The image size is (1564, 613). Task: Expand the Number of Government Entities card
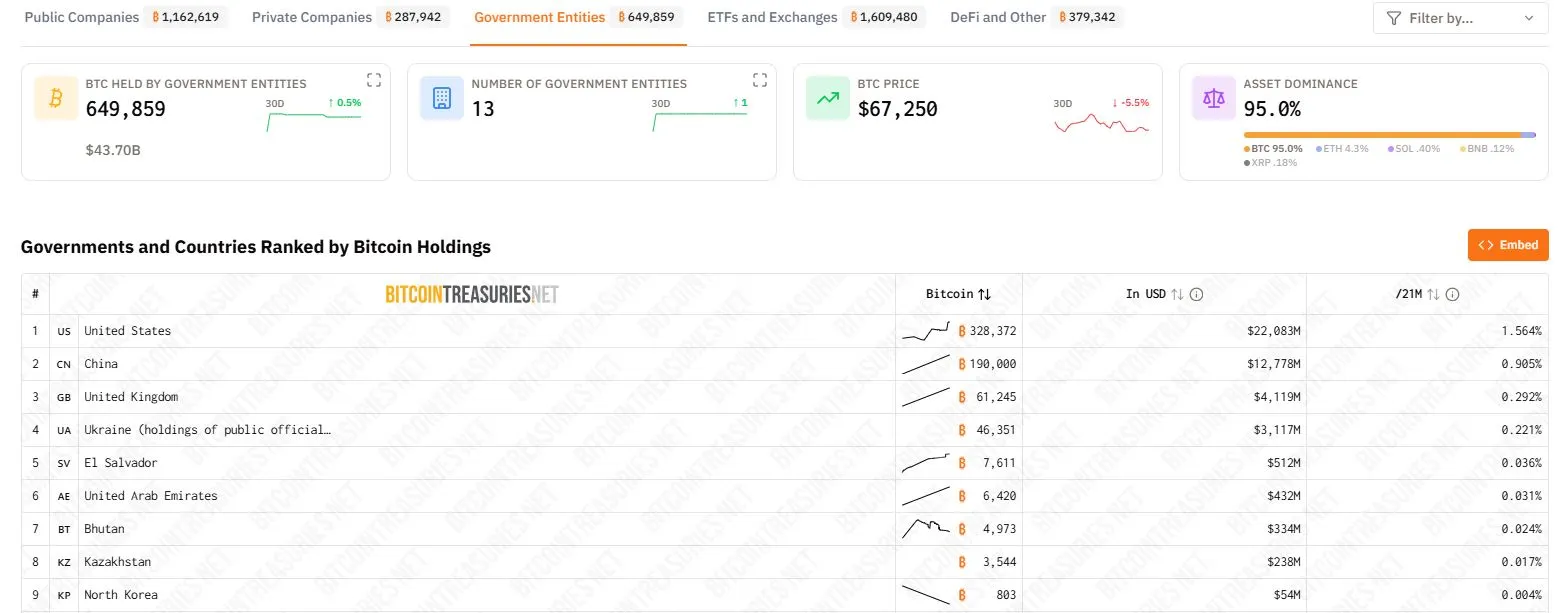759,80
